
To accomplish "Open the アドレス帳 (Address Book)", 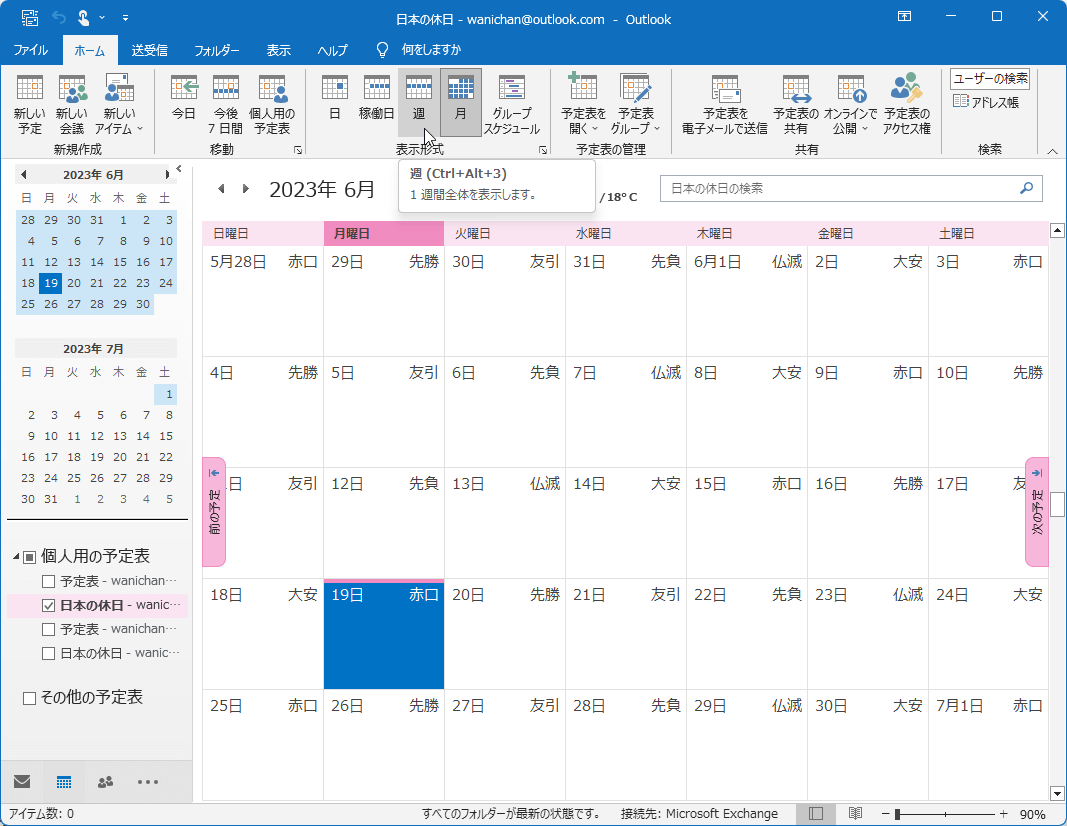I will point(986,102).
